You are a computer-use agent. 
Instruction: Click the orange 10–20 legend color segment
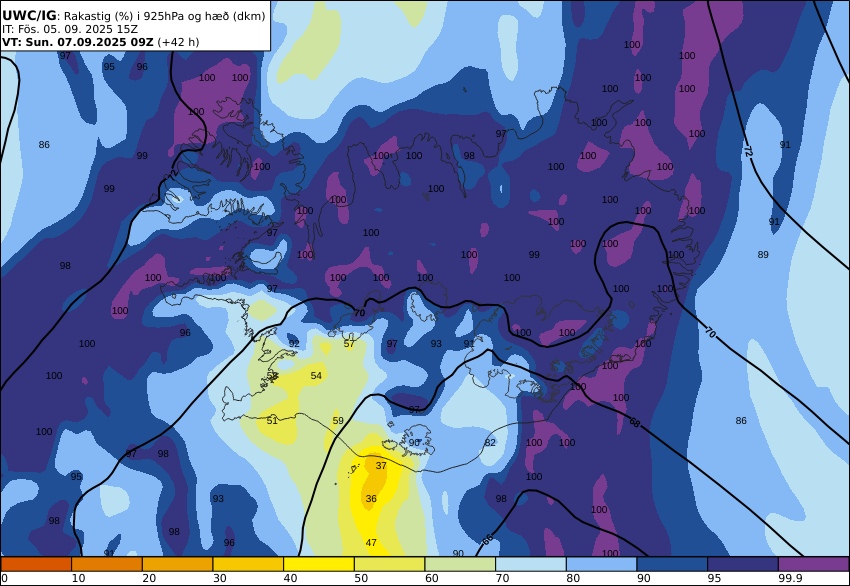tap(107, 564)
